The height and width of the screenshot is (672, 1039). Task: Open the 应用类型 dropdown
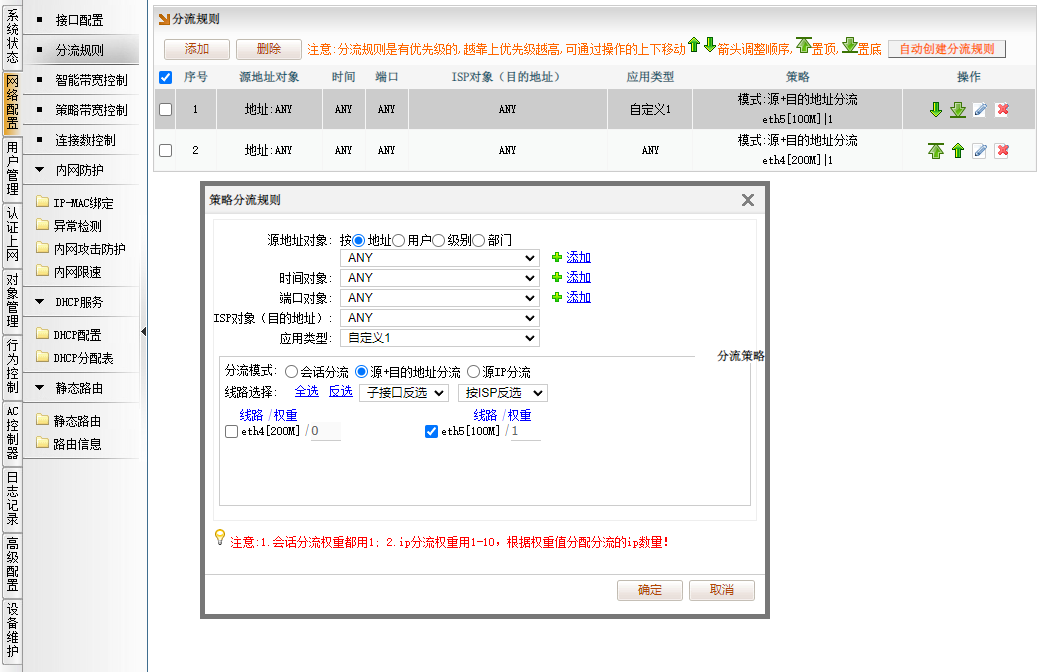point(439,338)
